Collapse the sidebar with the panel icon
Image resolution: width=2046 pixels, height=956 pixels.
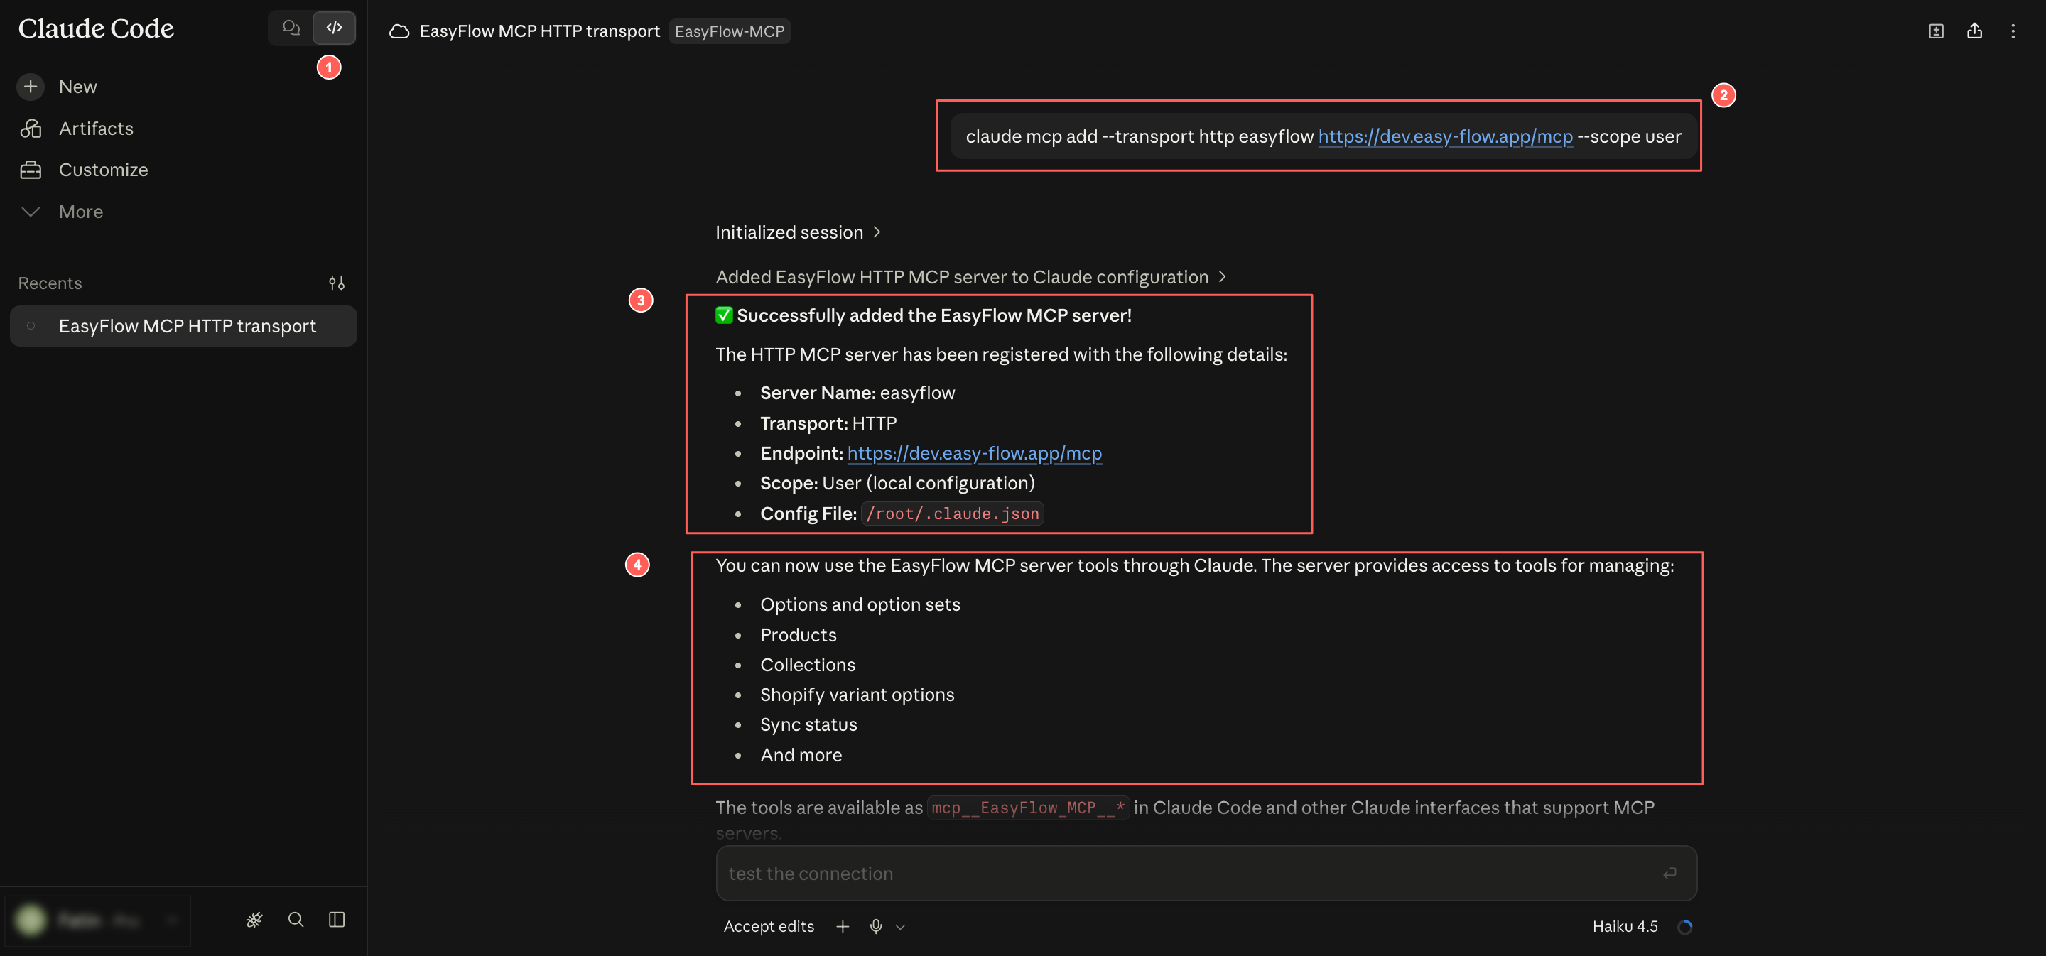(x=337, y=920)
